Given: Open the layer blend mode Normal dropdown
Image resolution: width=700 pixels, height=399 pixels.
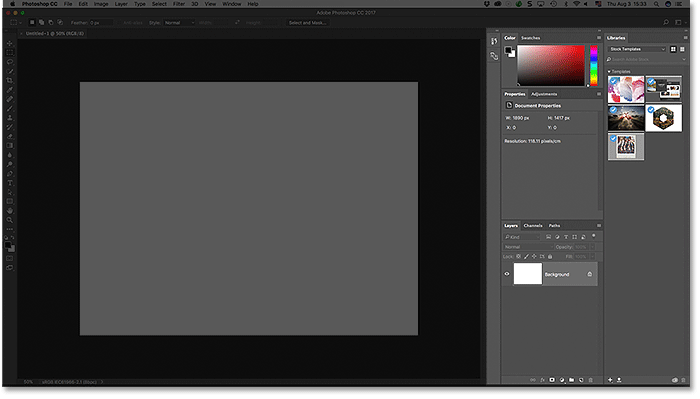Looking at the screenshot, I should pyautogui.click(x=529, y=247).
